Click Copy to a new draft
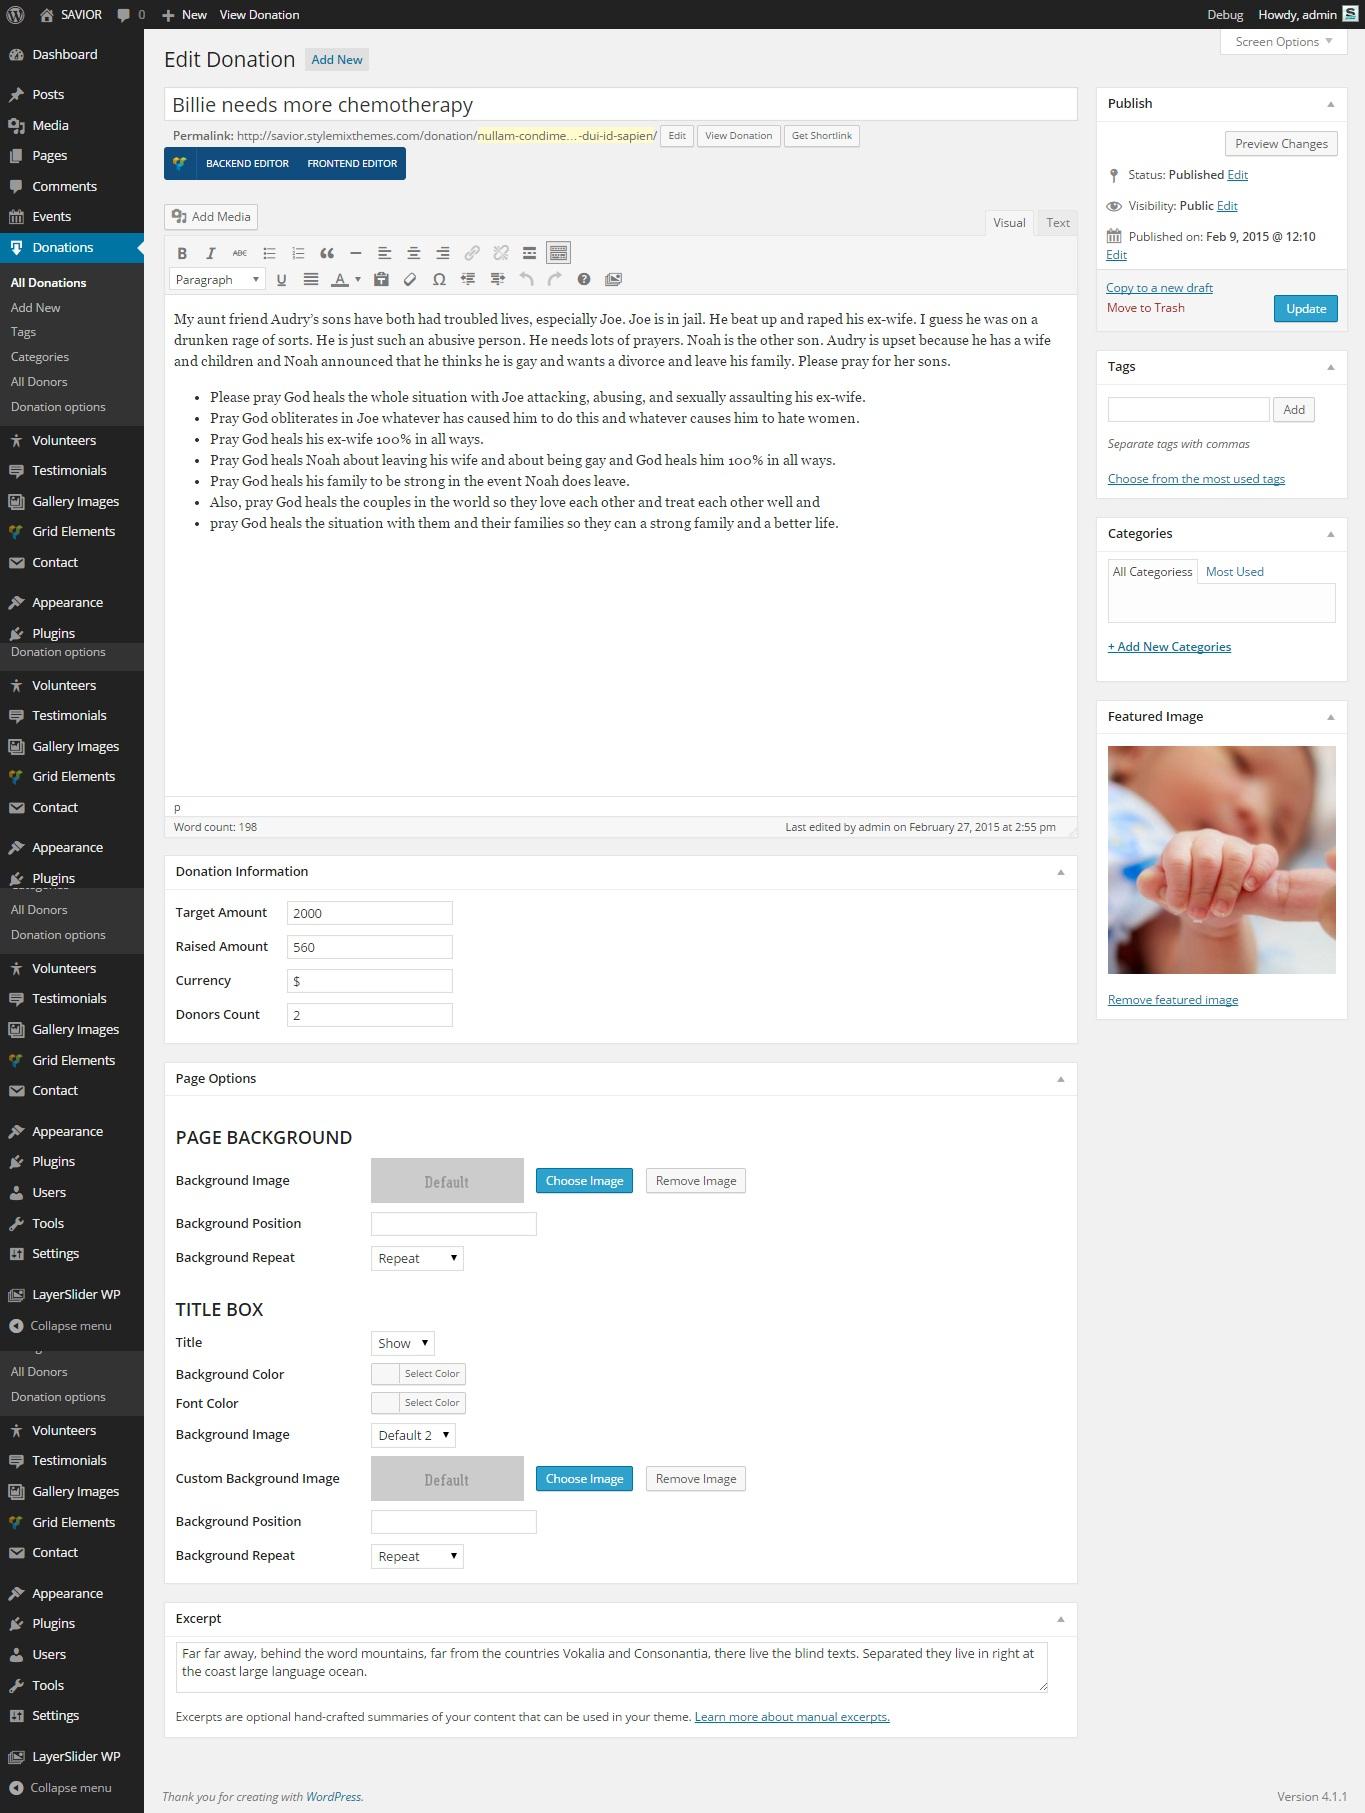Viewport: 1365px width, 1813px height. [1159, 288]
